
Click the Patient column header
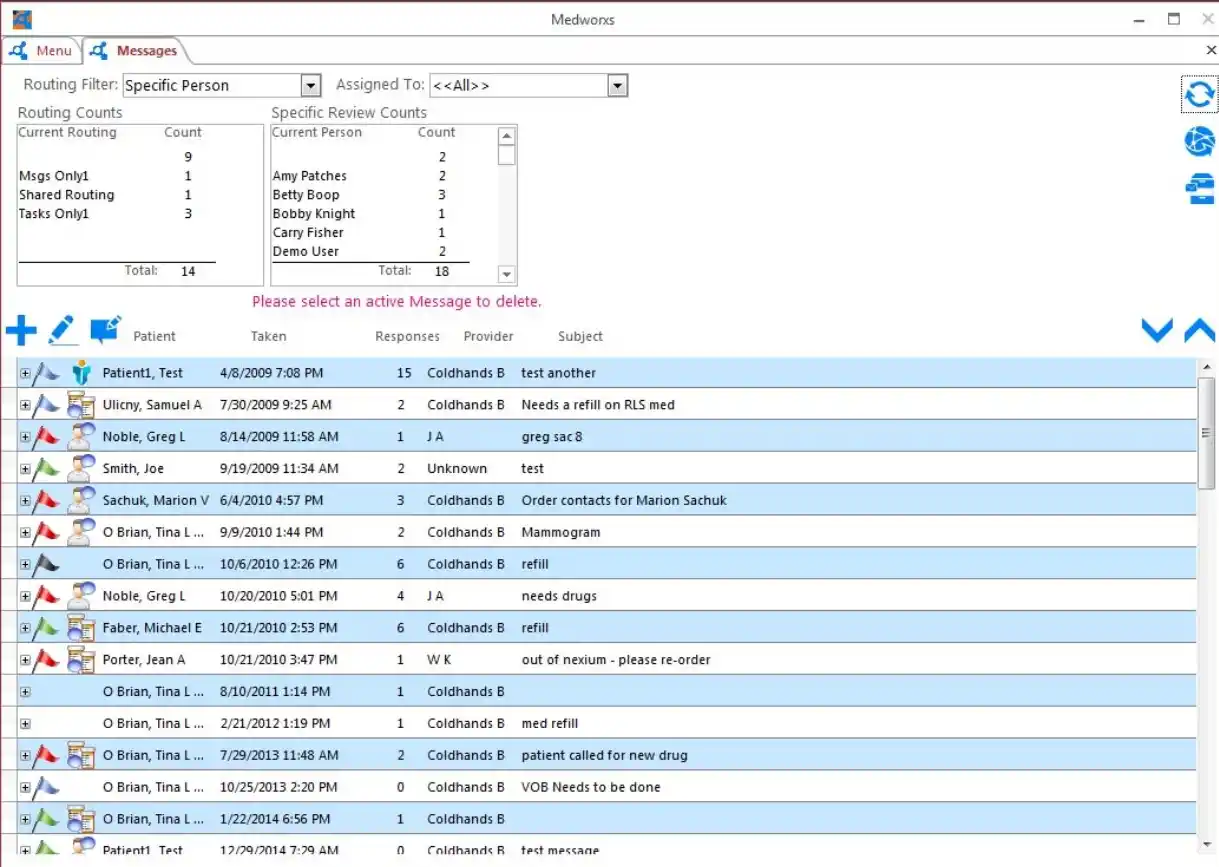154,336
